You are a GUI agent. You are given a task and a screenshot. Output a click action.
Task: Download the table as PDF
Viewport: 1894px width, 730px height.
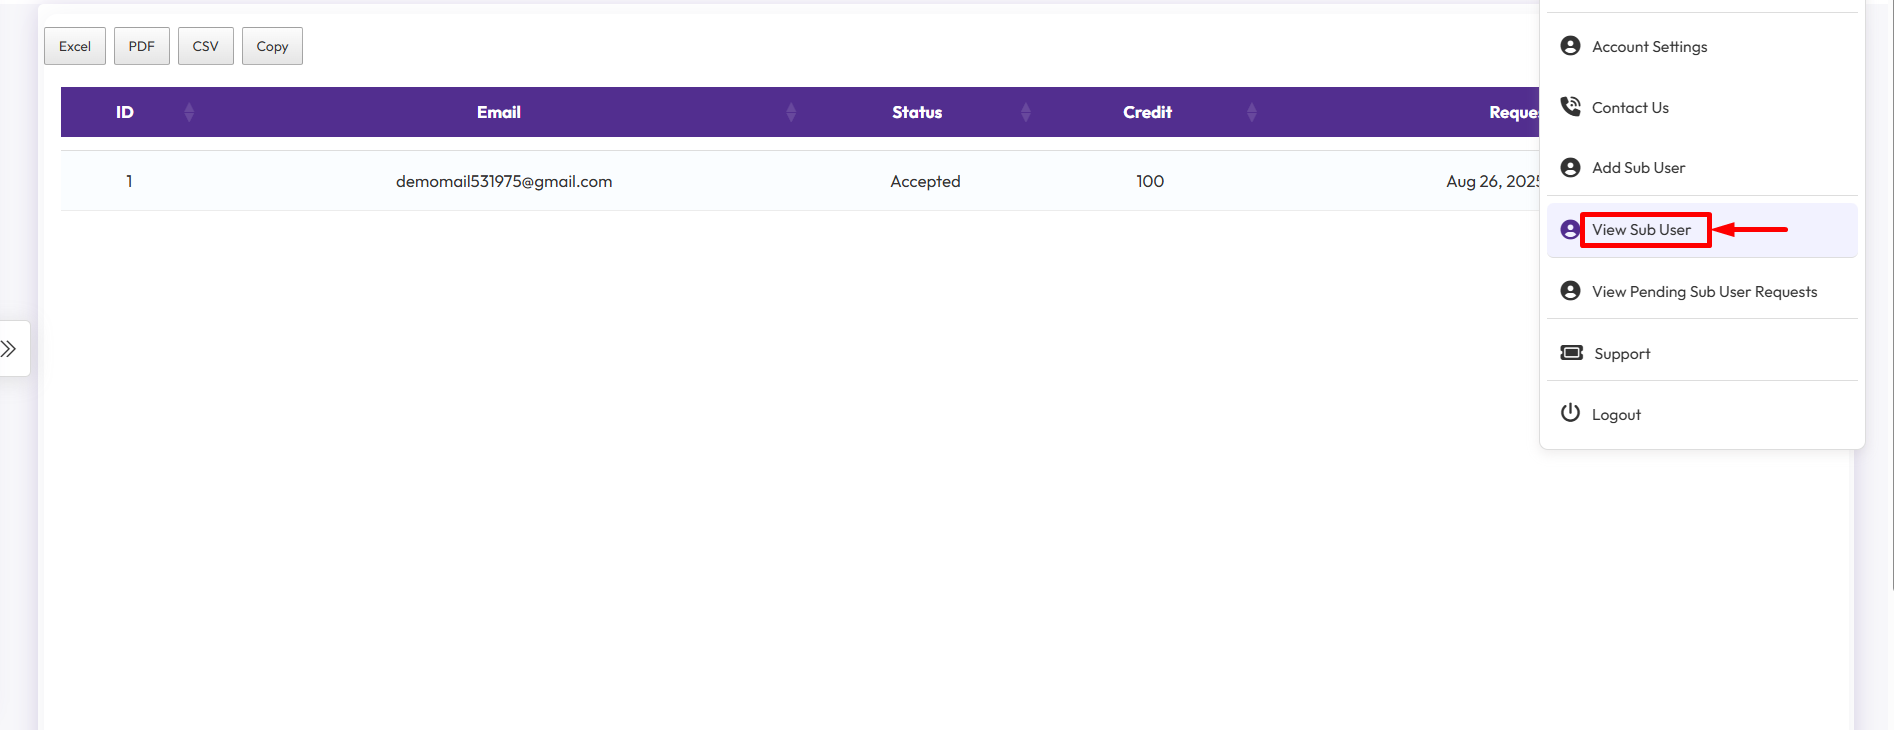pyautogui.click(x=141, y=46)
